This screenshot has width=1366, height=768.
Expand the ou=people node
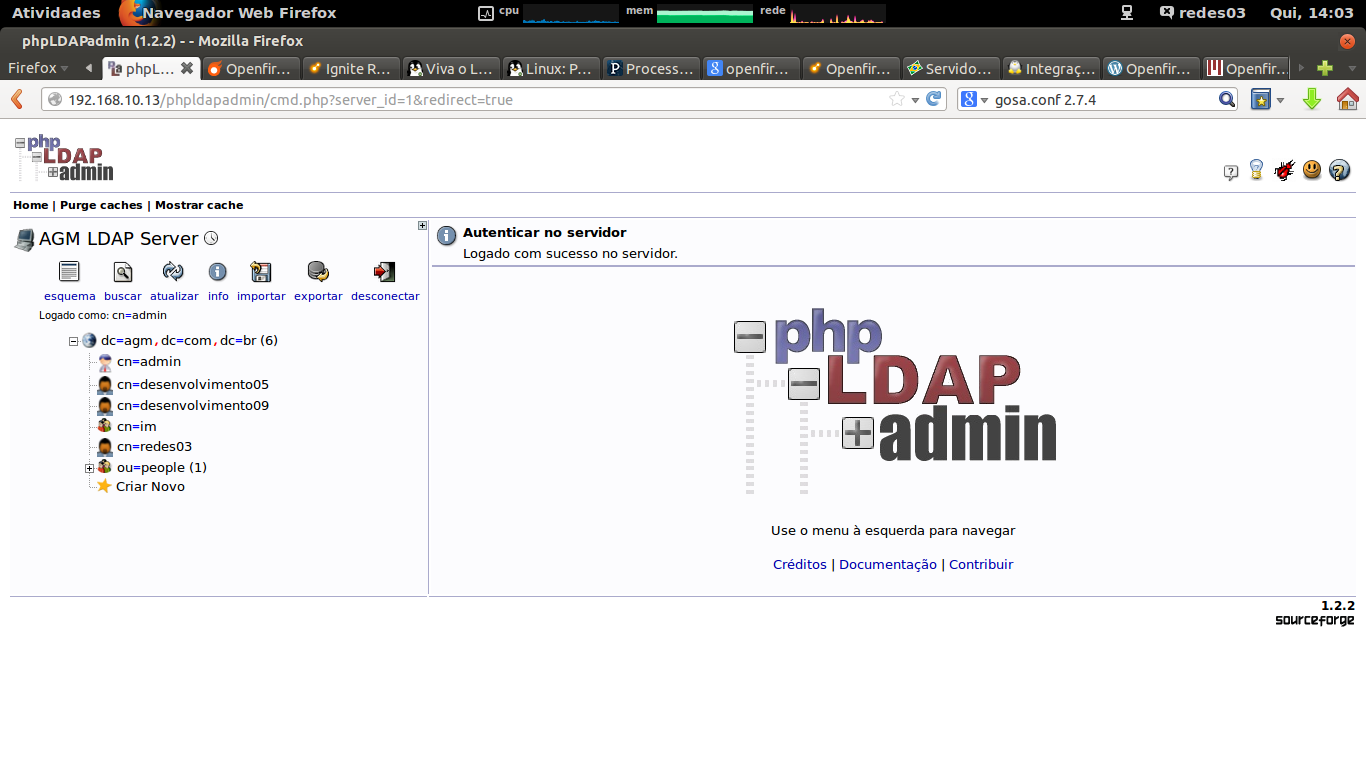[x=89, y=468]
